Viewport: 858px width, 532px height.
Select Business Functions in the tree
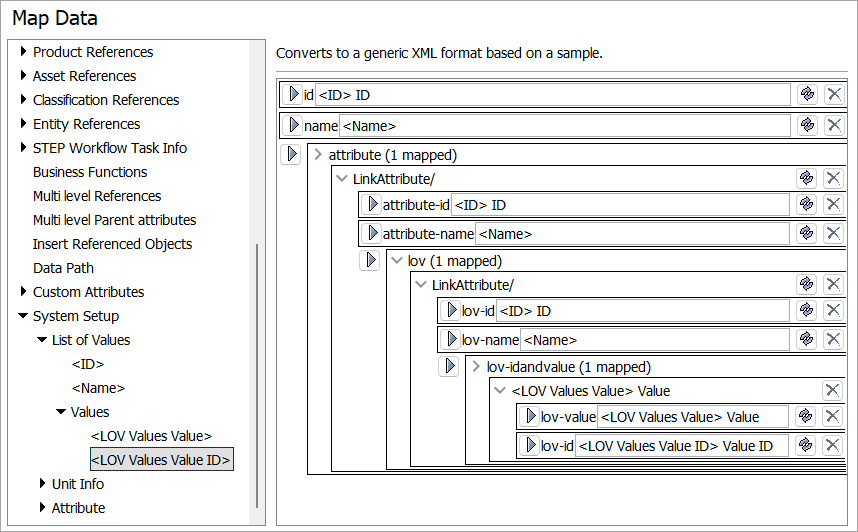(90, 172)
